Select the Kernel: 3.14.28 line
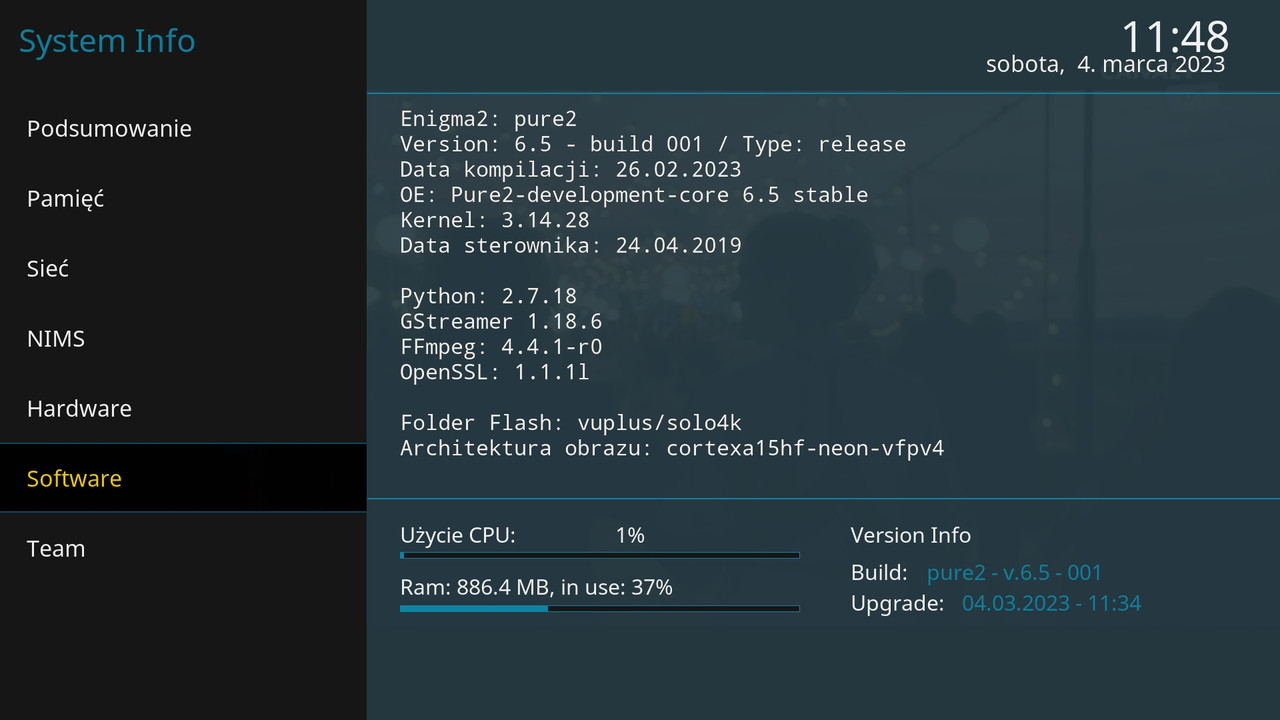 point(495,220)
